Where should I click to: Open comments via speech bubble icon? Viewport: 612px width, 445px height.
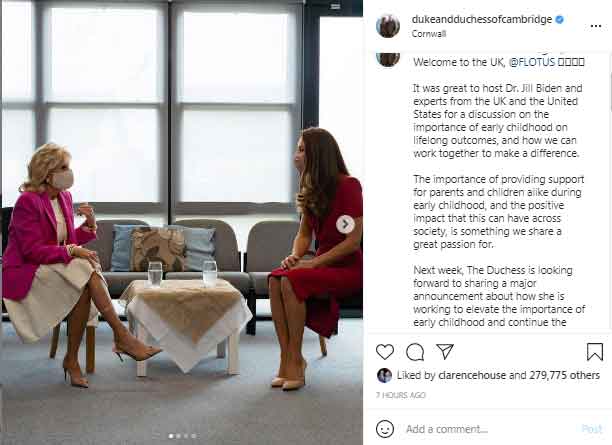coord(415,352)
